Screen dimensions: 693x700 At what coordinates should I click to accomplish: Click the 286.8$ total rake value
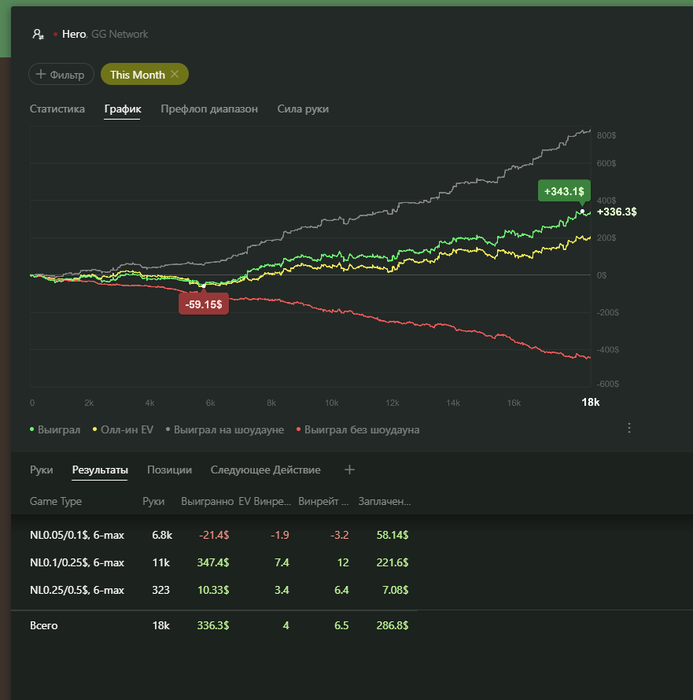392,625
